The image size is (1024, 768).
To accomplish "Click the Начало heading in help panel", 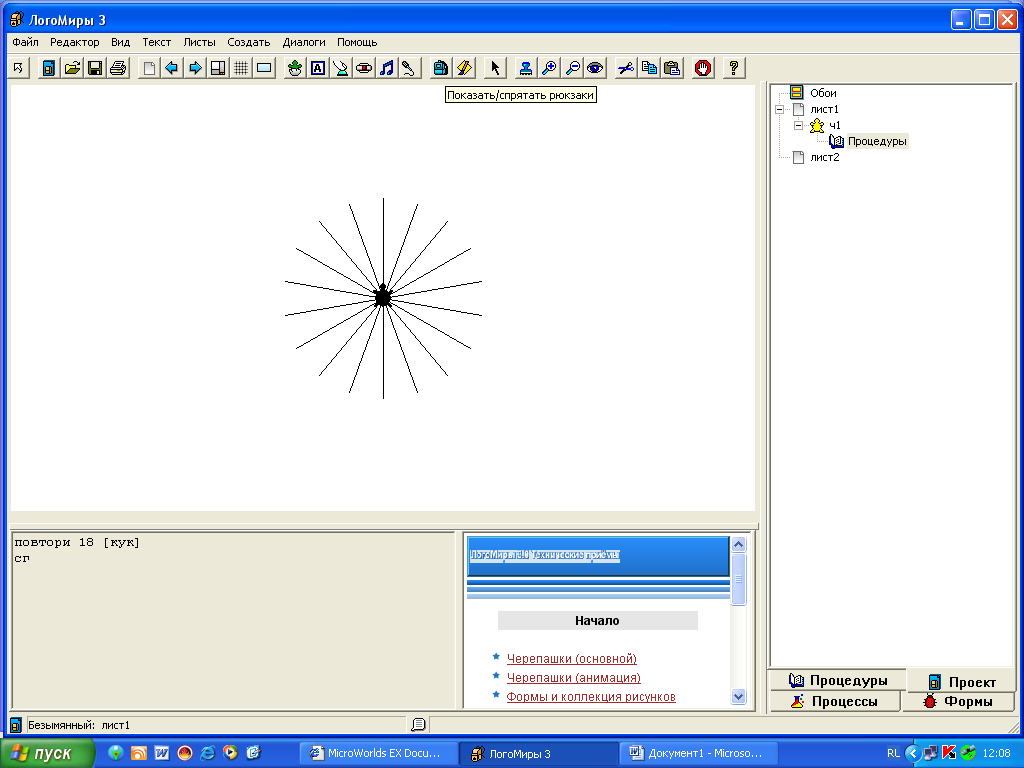I will click(x=597, y=620).
